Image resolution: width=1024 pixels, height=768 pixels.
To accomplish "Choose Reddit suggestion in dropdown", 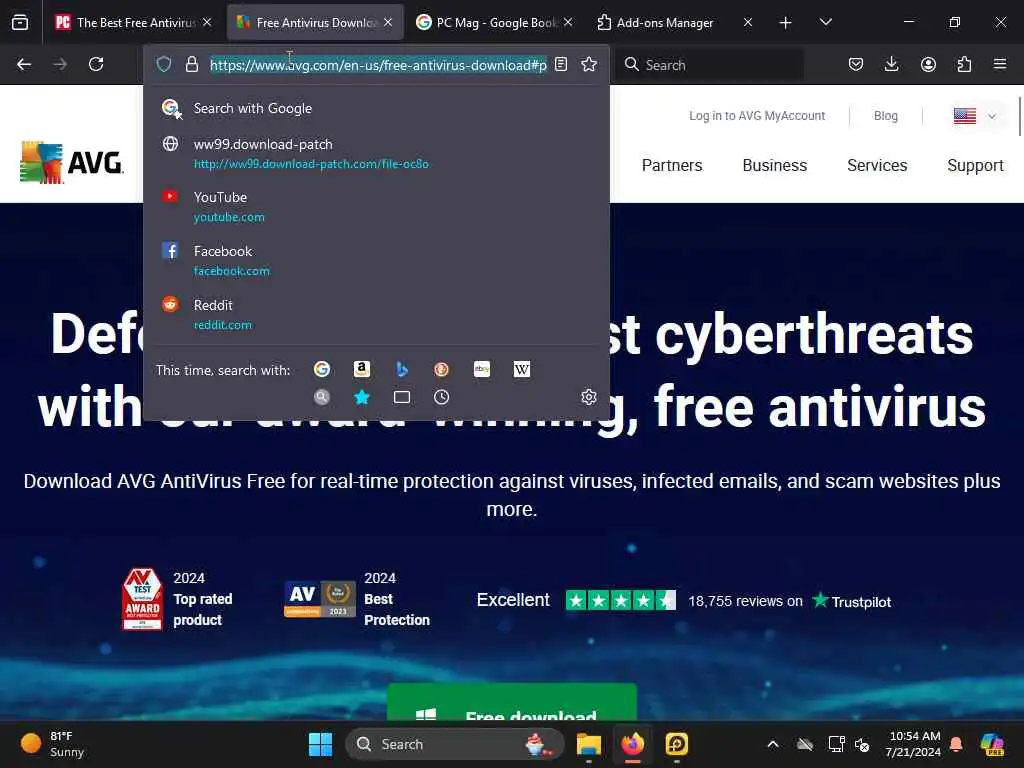I will pyautogui.click(x=376, y=314).
